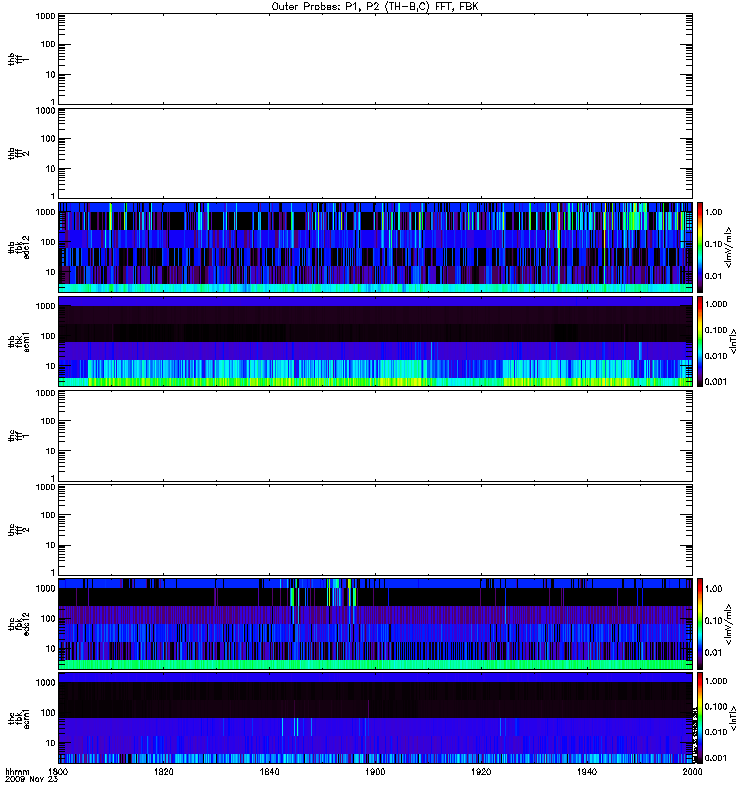Click the 'thb fbk scm1' y-axis title
The image size is (750, 800).
point(18,341)
